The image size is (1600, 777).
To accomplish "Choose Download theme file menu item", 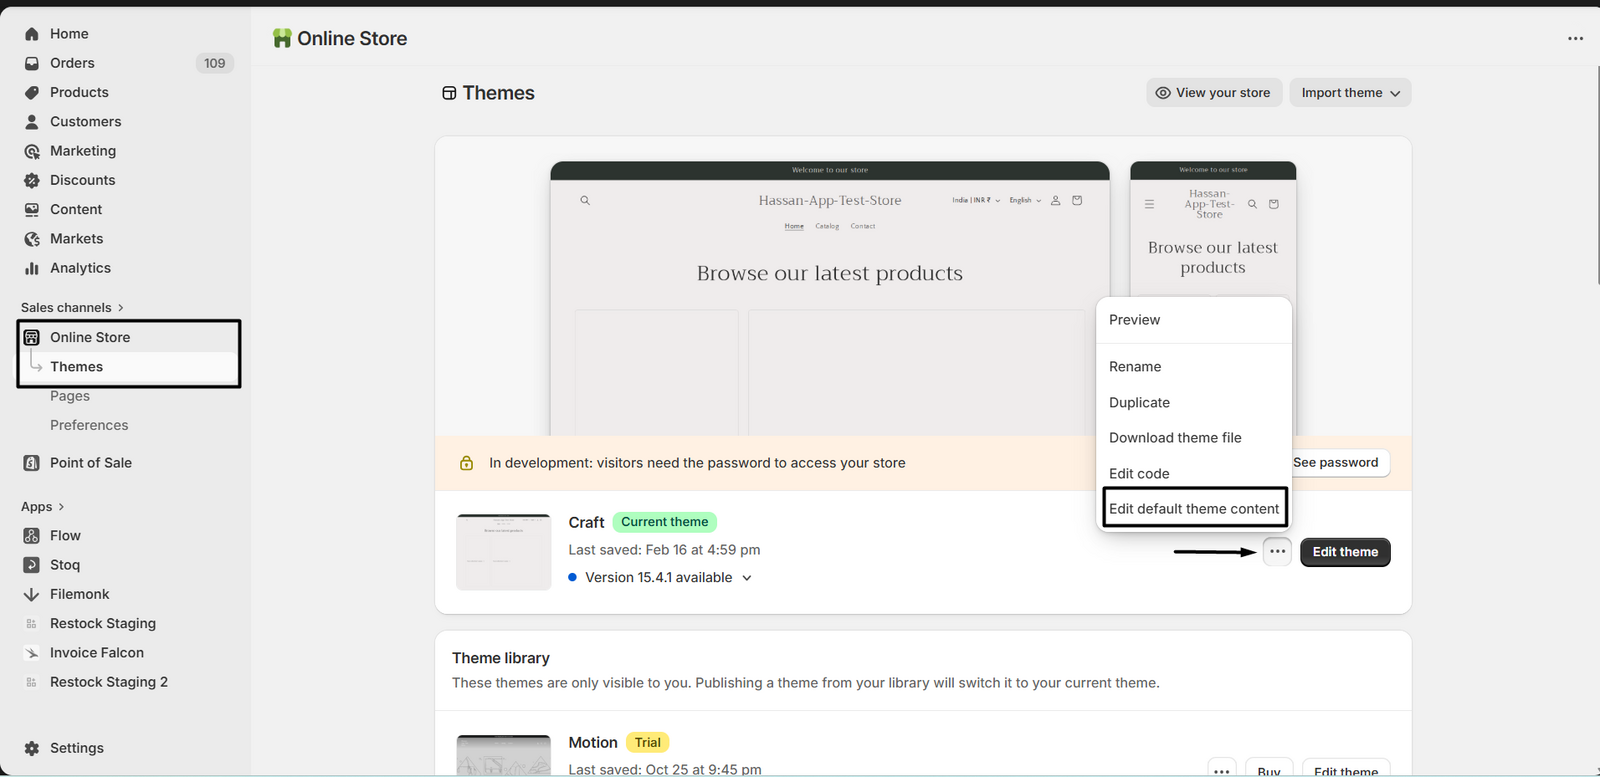I will coord(1194,438).
